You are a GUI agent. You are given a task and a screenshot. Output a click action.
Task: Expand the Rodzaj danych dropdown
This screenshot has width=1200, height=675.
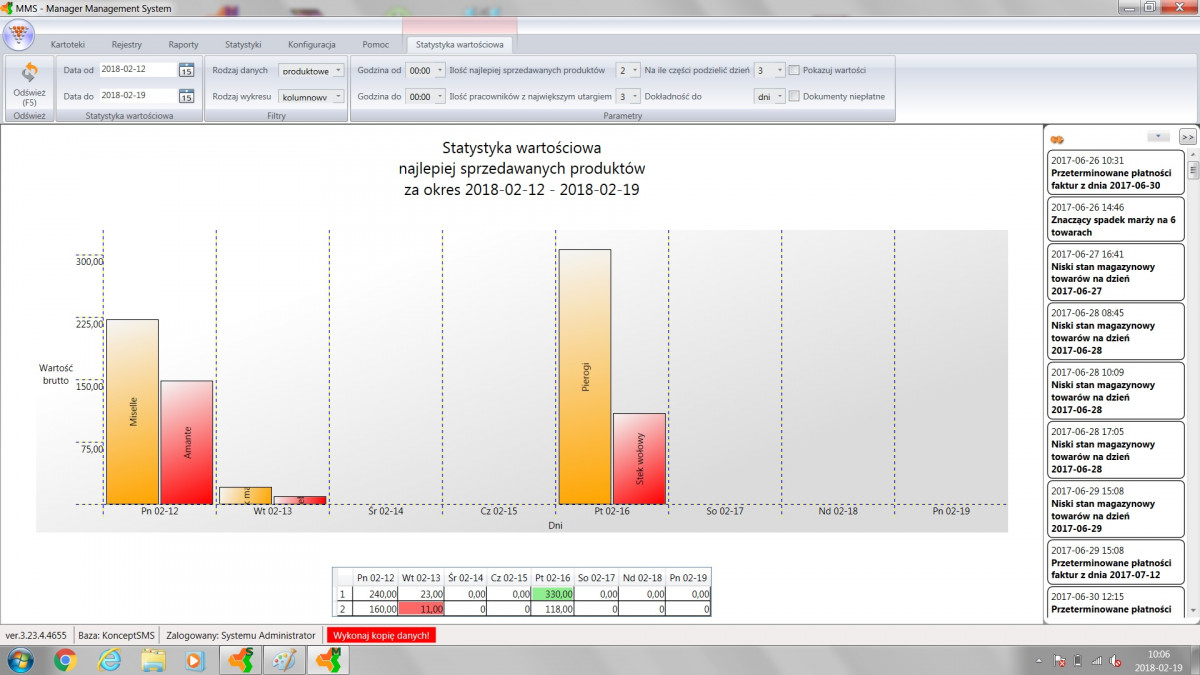point(311,71)
